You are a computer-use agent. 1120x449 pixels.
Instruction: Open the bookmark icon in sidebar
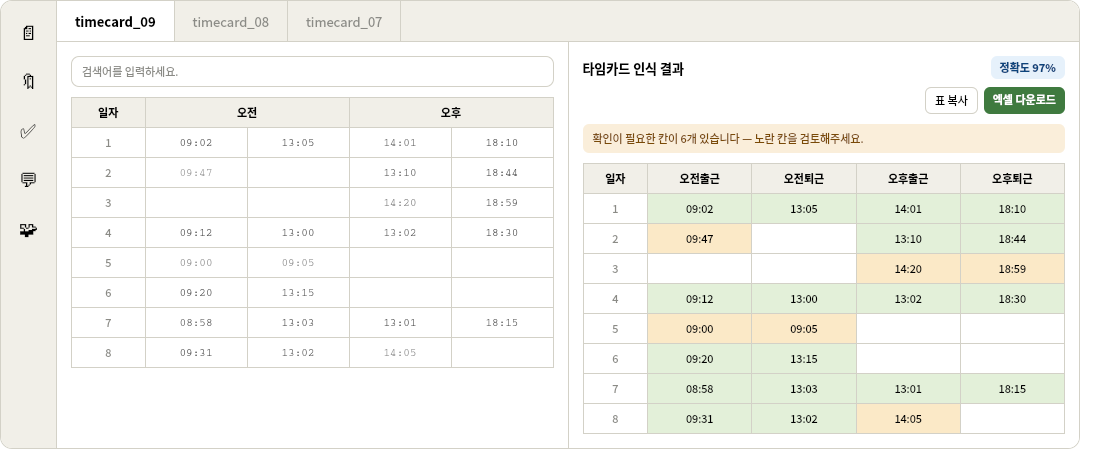point(29,81)
